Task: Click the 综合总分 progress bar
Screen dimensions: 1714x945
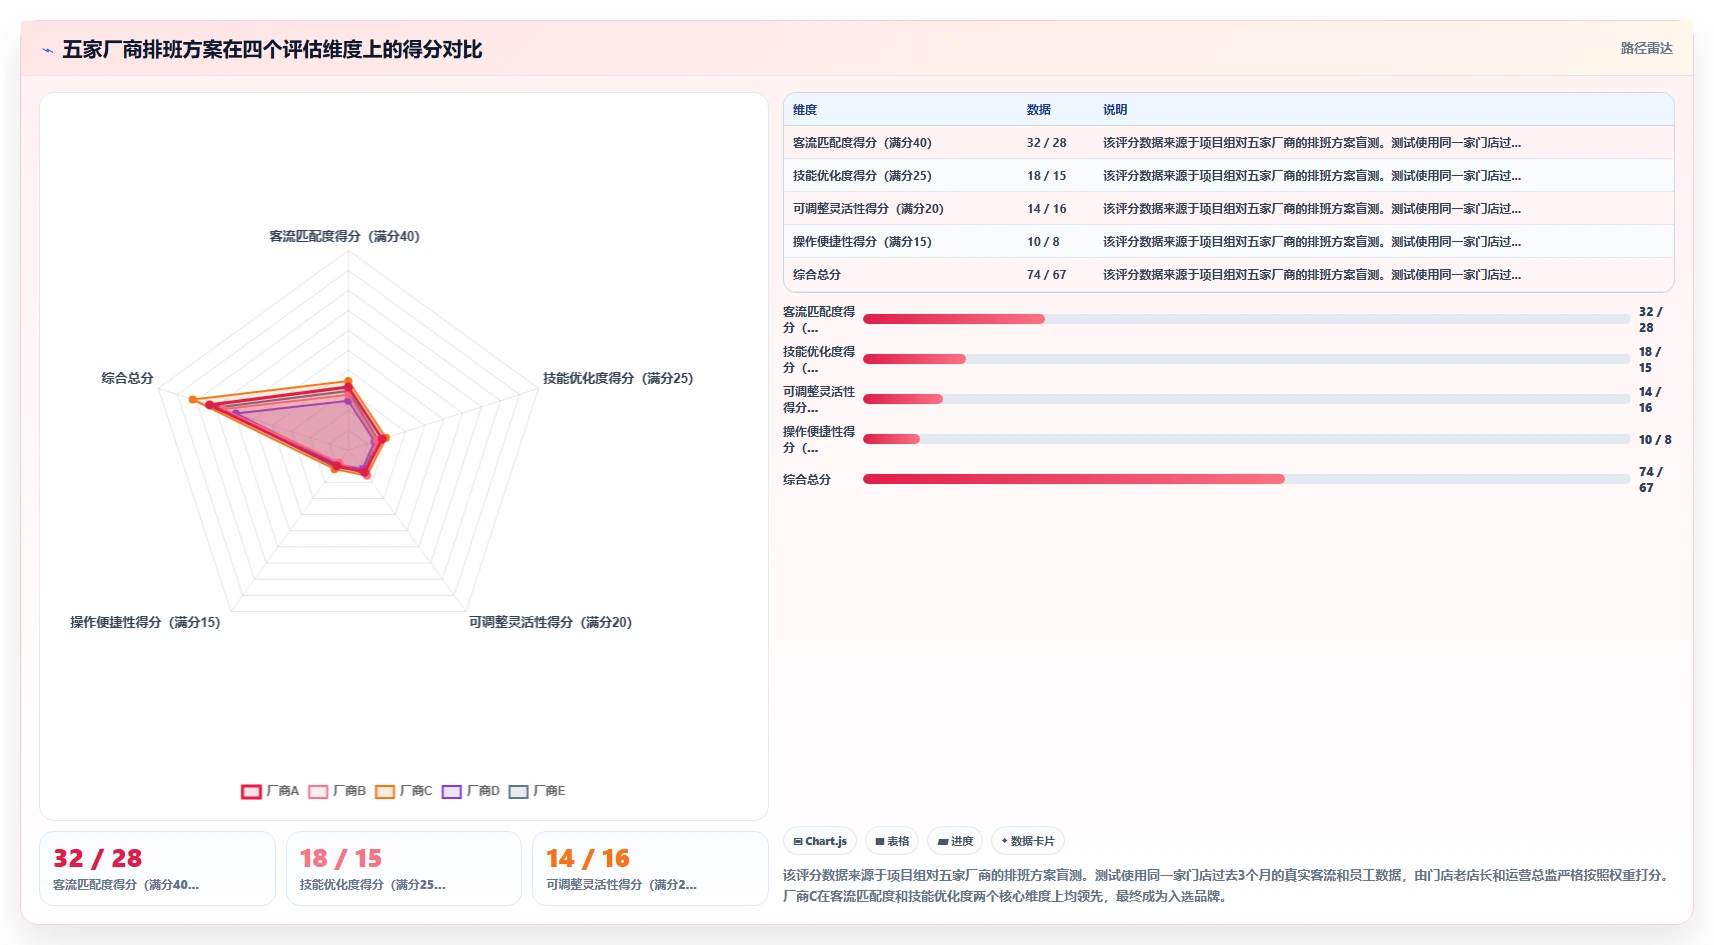Action: click(1246, 479)
